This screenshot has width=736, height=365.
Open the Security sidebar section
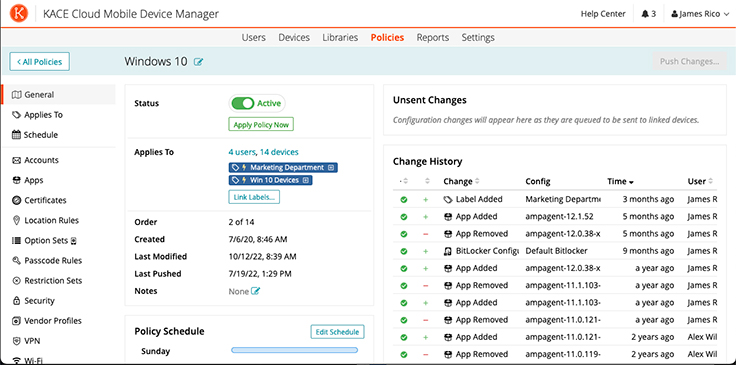tap(33, 301)
